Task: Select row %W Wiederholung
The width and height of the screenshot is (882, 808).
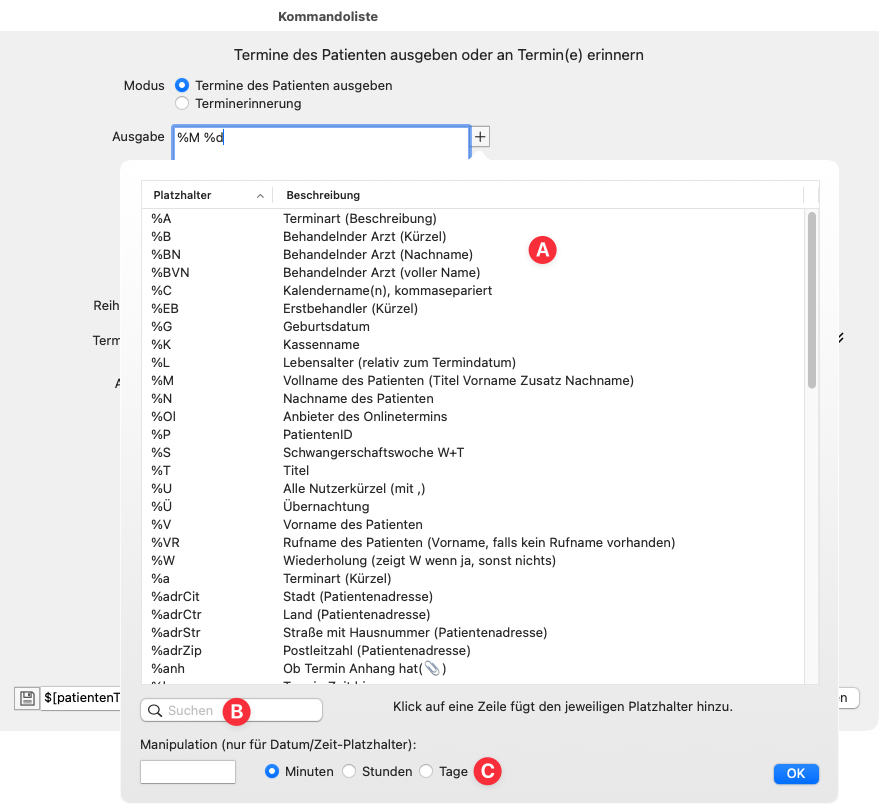Action: click(x=474, y=560)
